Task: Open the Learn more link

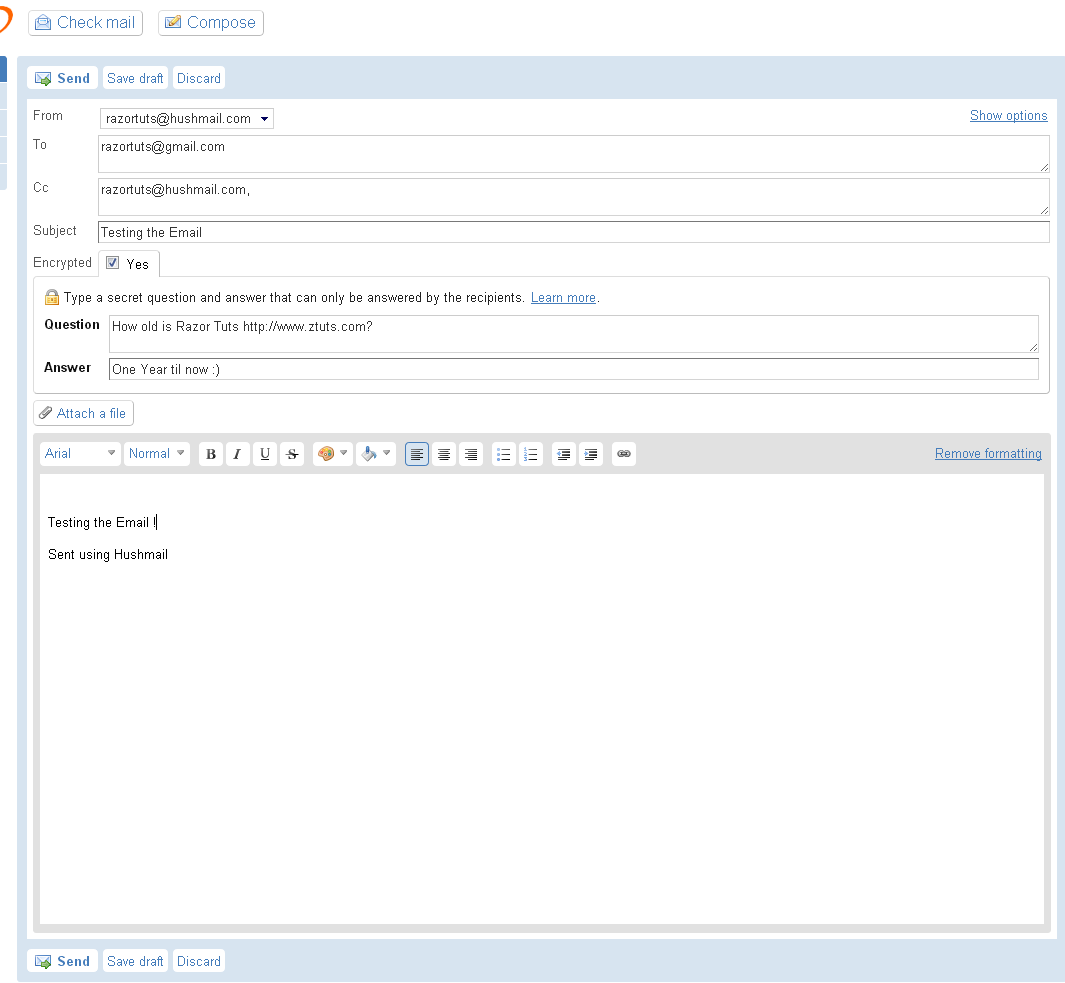Action: tap(563, 298)
